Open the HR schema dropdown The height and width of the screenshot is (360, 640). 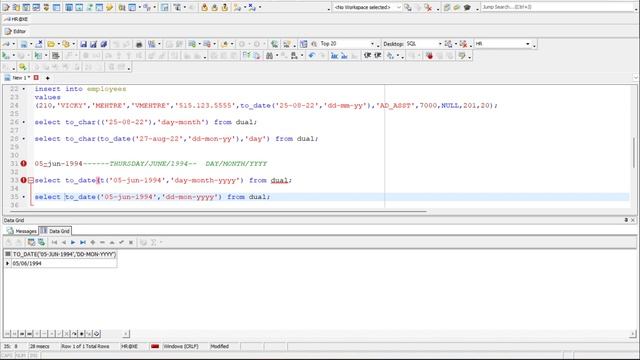(527, 44)
